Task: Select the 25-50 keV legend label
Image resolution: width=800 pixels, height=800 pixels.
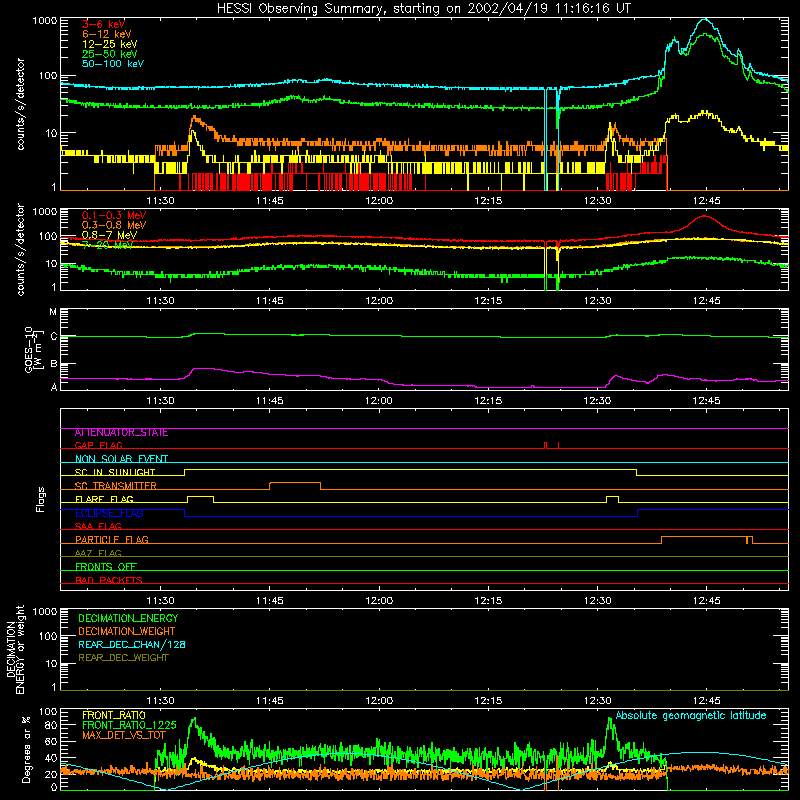Action: (109, 54)
